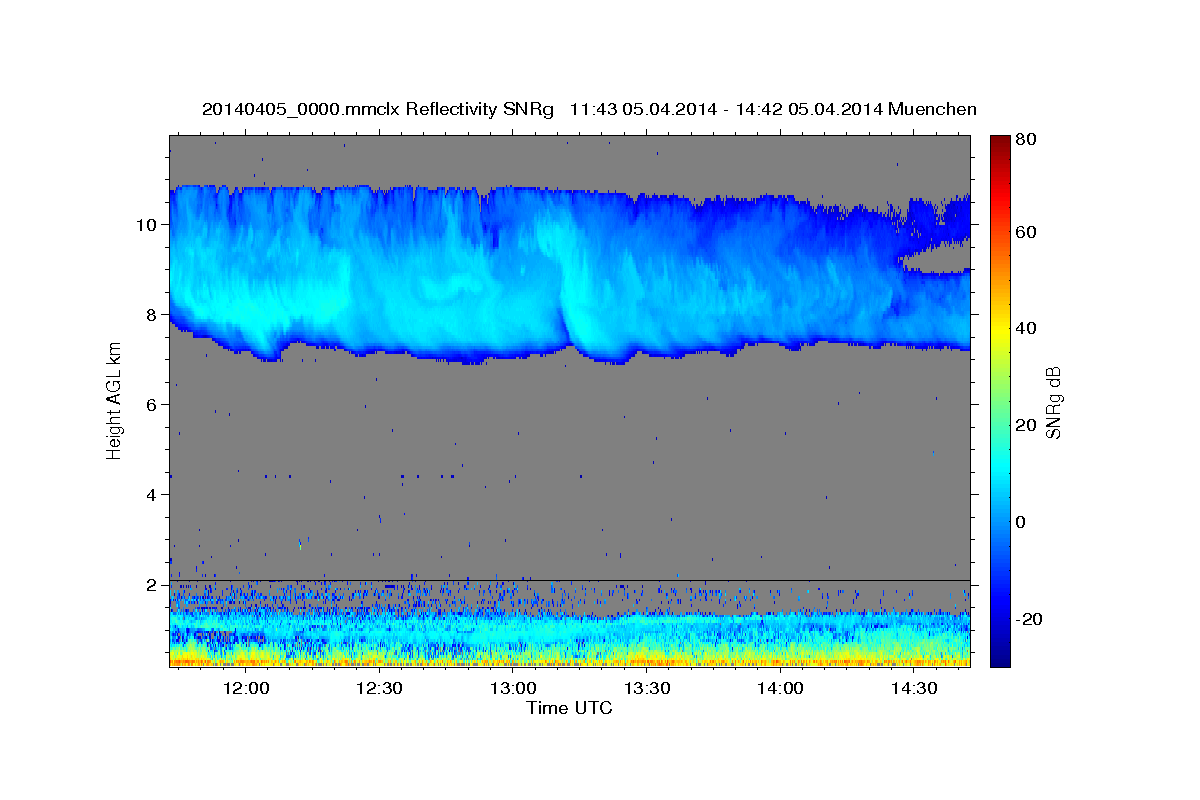Click the colorbar value 80

coord(1028,140)
